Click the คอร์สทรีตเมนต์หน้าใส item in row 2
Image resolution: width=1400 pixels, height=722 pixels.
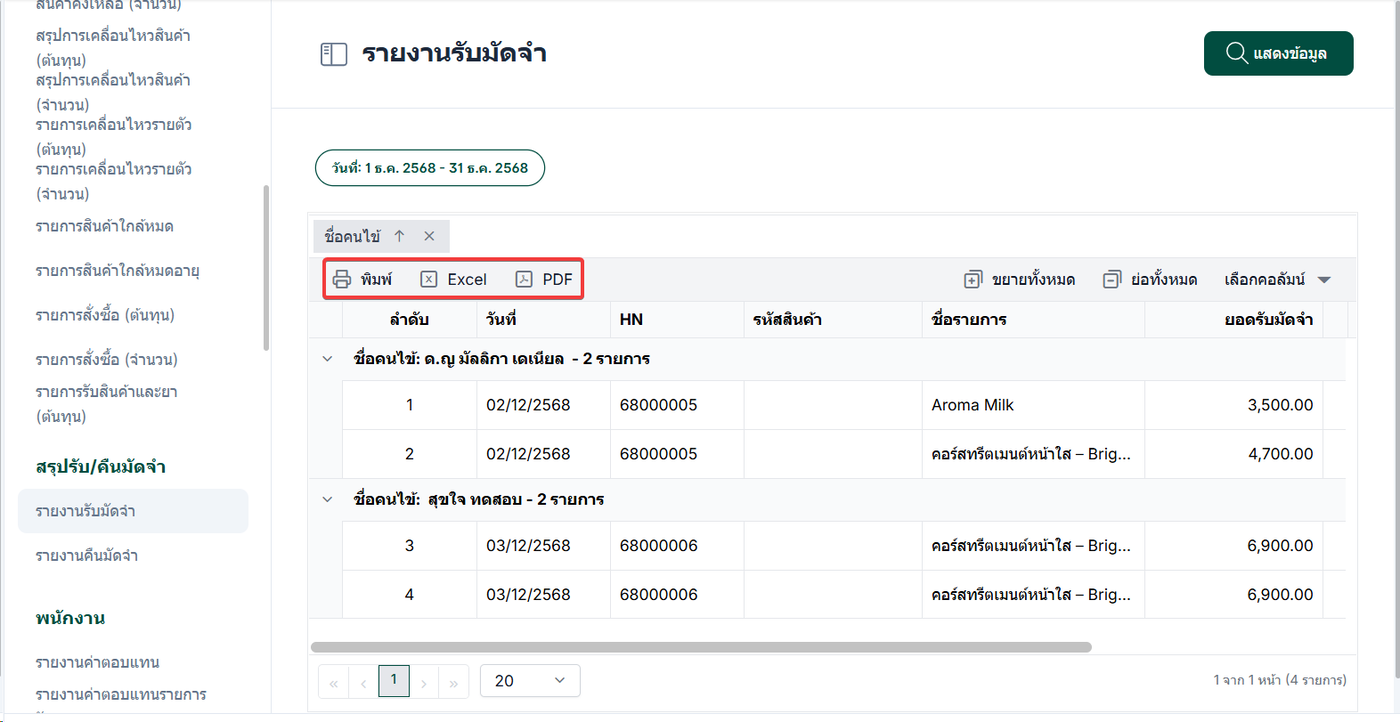(x=1031, y=454)
